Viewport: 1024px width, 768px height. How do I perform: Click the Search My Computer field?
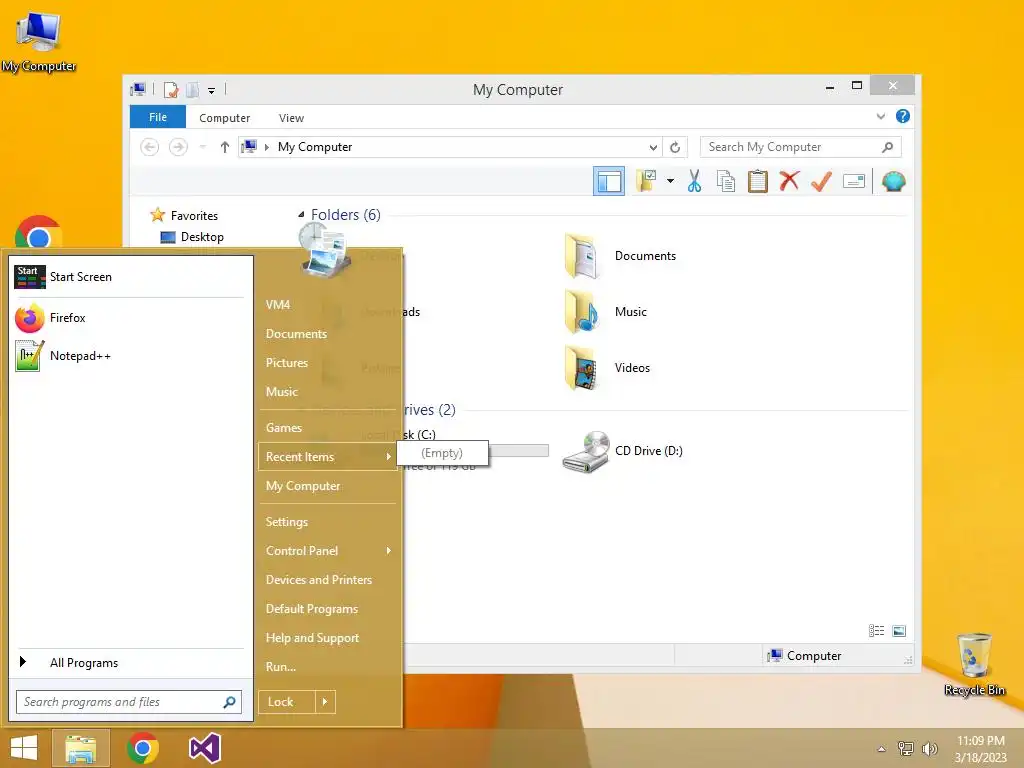(x=801, y=147)
